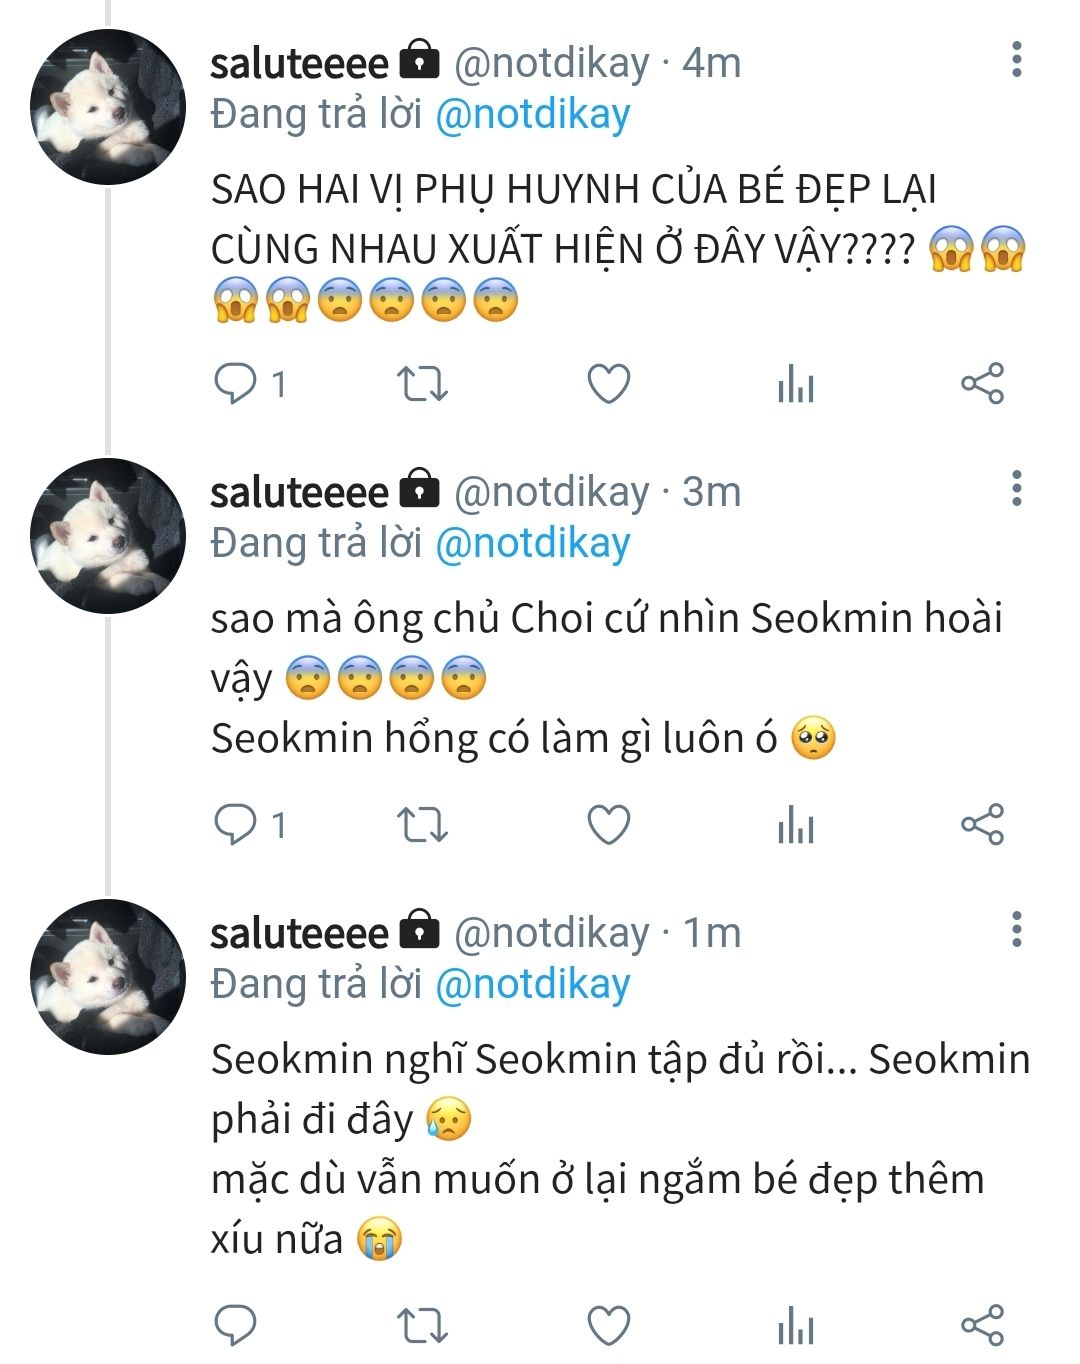Share the tweet posted 3m ago
The width and height of the screenshot is (1080, 1364).
(982, 825)
